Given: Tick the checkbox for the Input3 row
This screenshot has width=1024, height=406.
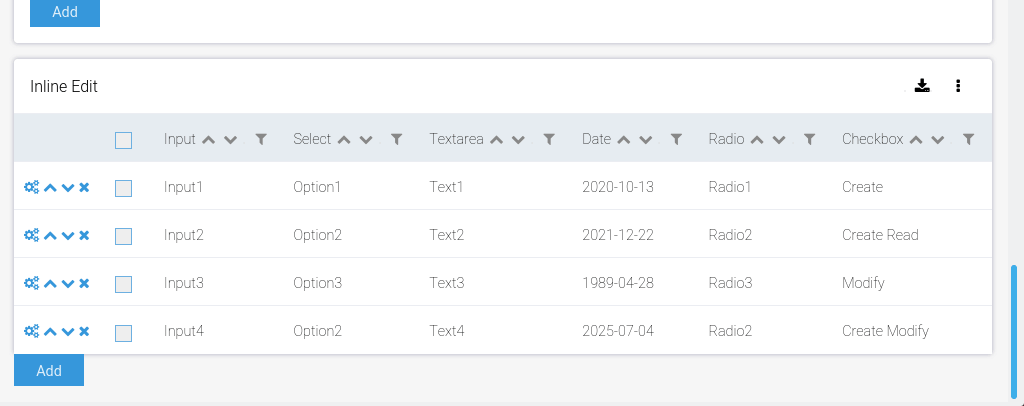Looking at the screenshot, I should 123,284.
